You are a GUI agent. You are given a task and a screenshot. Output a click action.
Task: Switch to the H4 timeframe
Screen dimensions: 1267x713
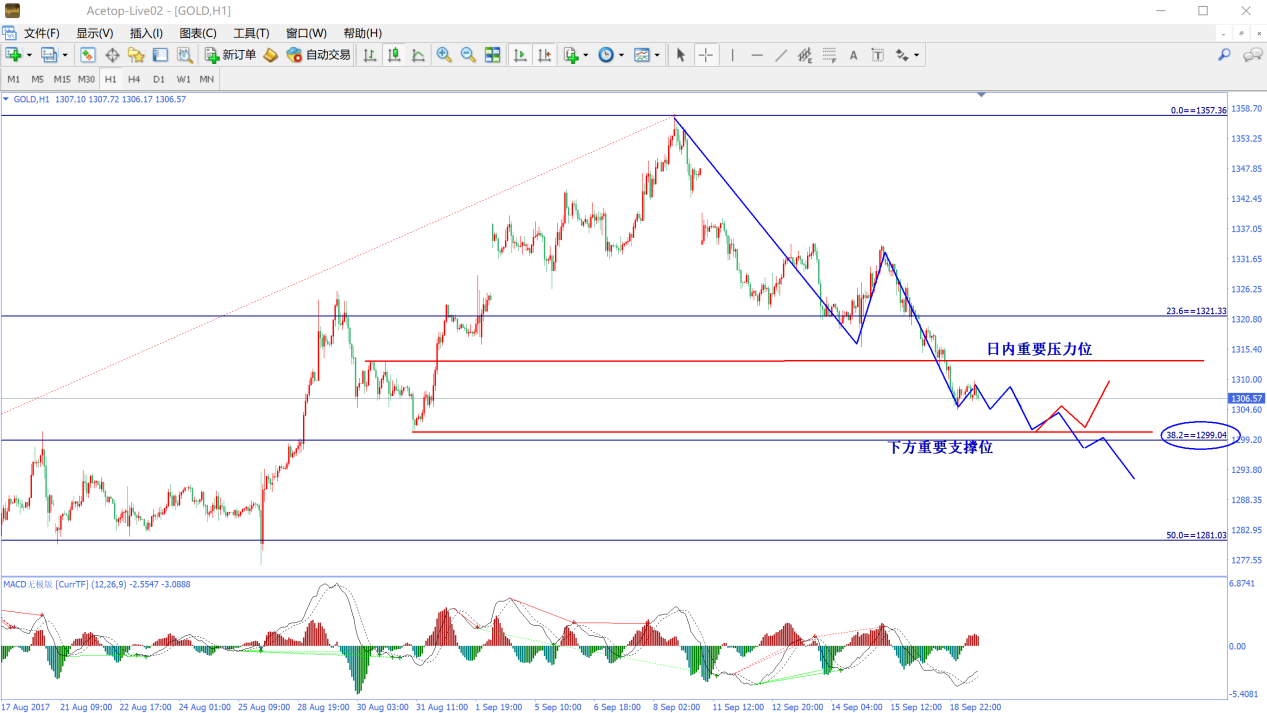(134, 79)
